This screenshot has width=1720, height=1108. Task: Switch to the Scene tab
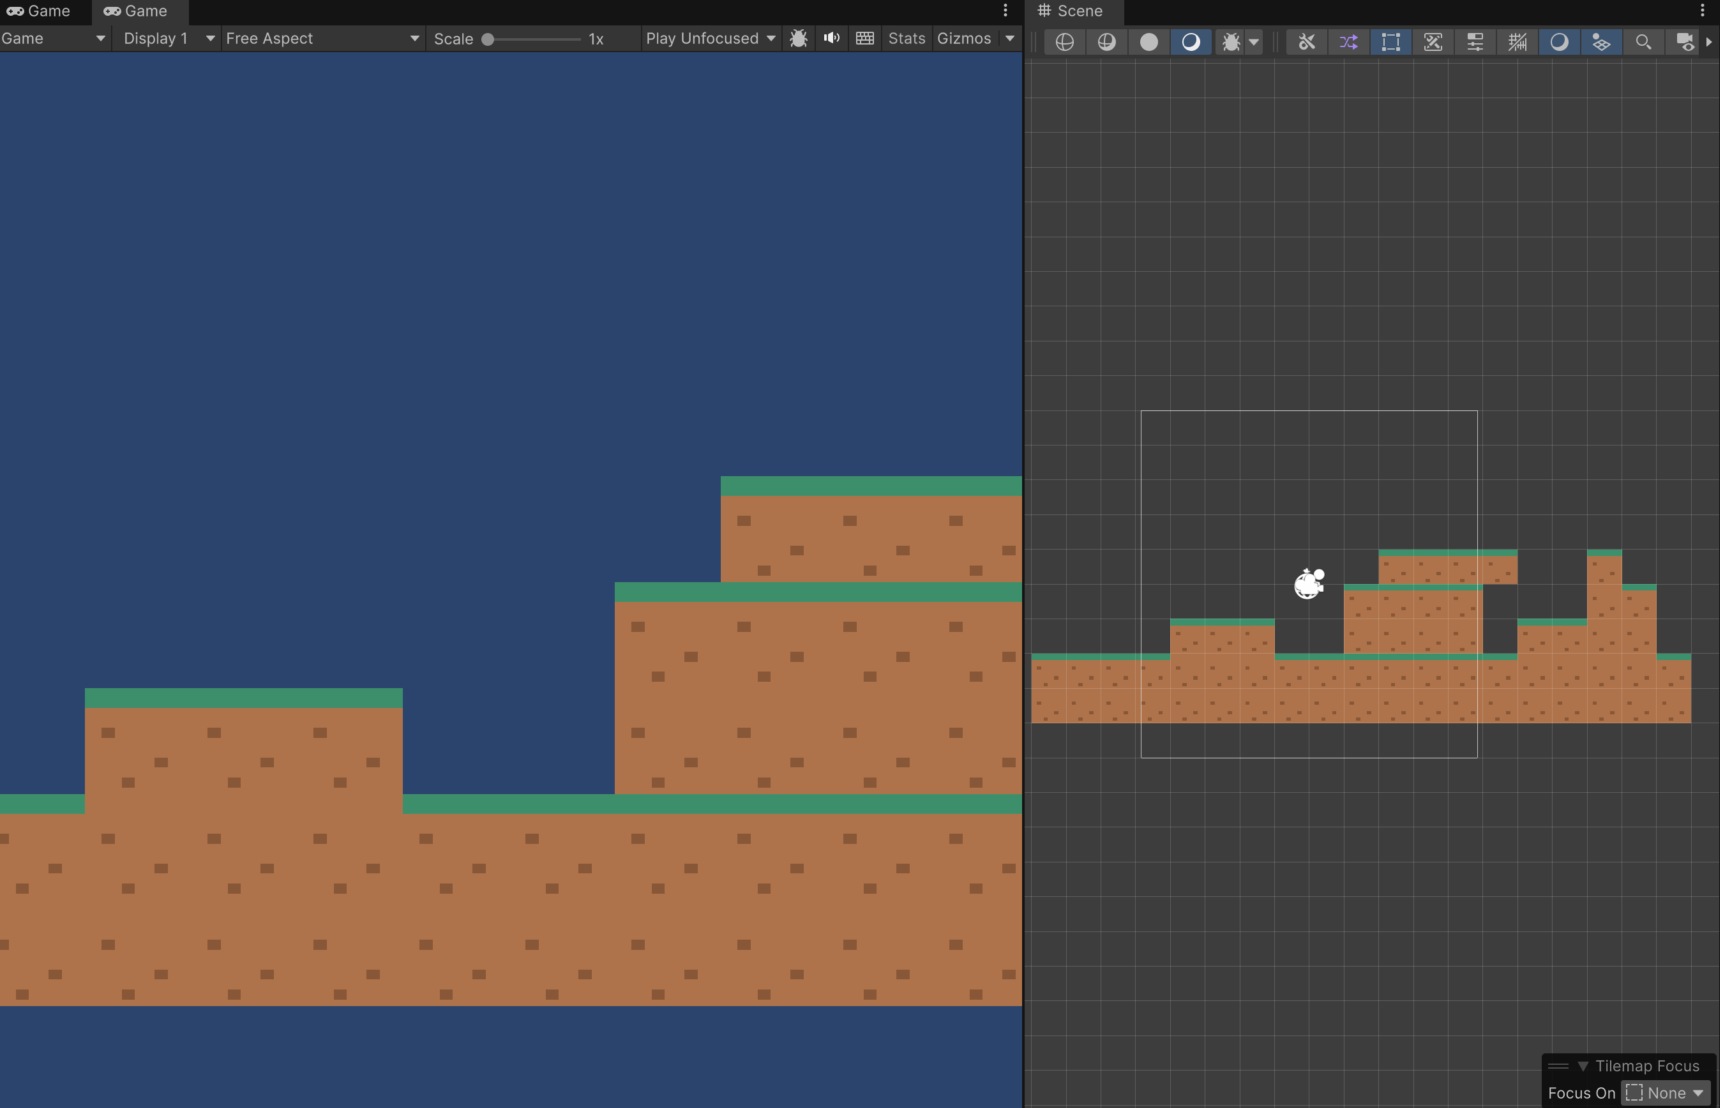[1070, 11]
